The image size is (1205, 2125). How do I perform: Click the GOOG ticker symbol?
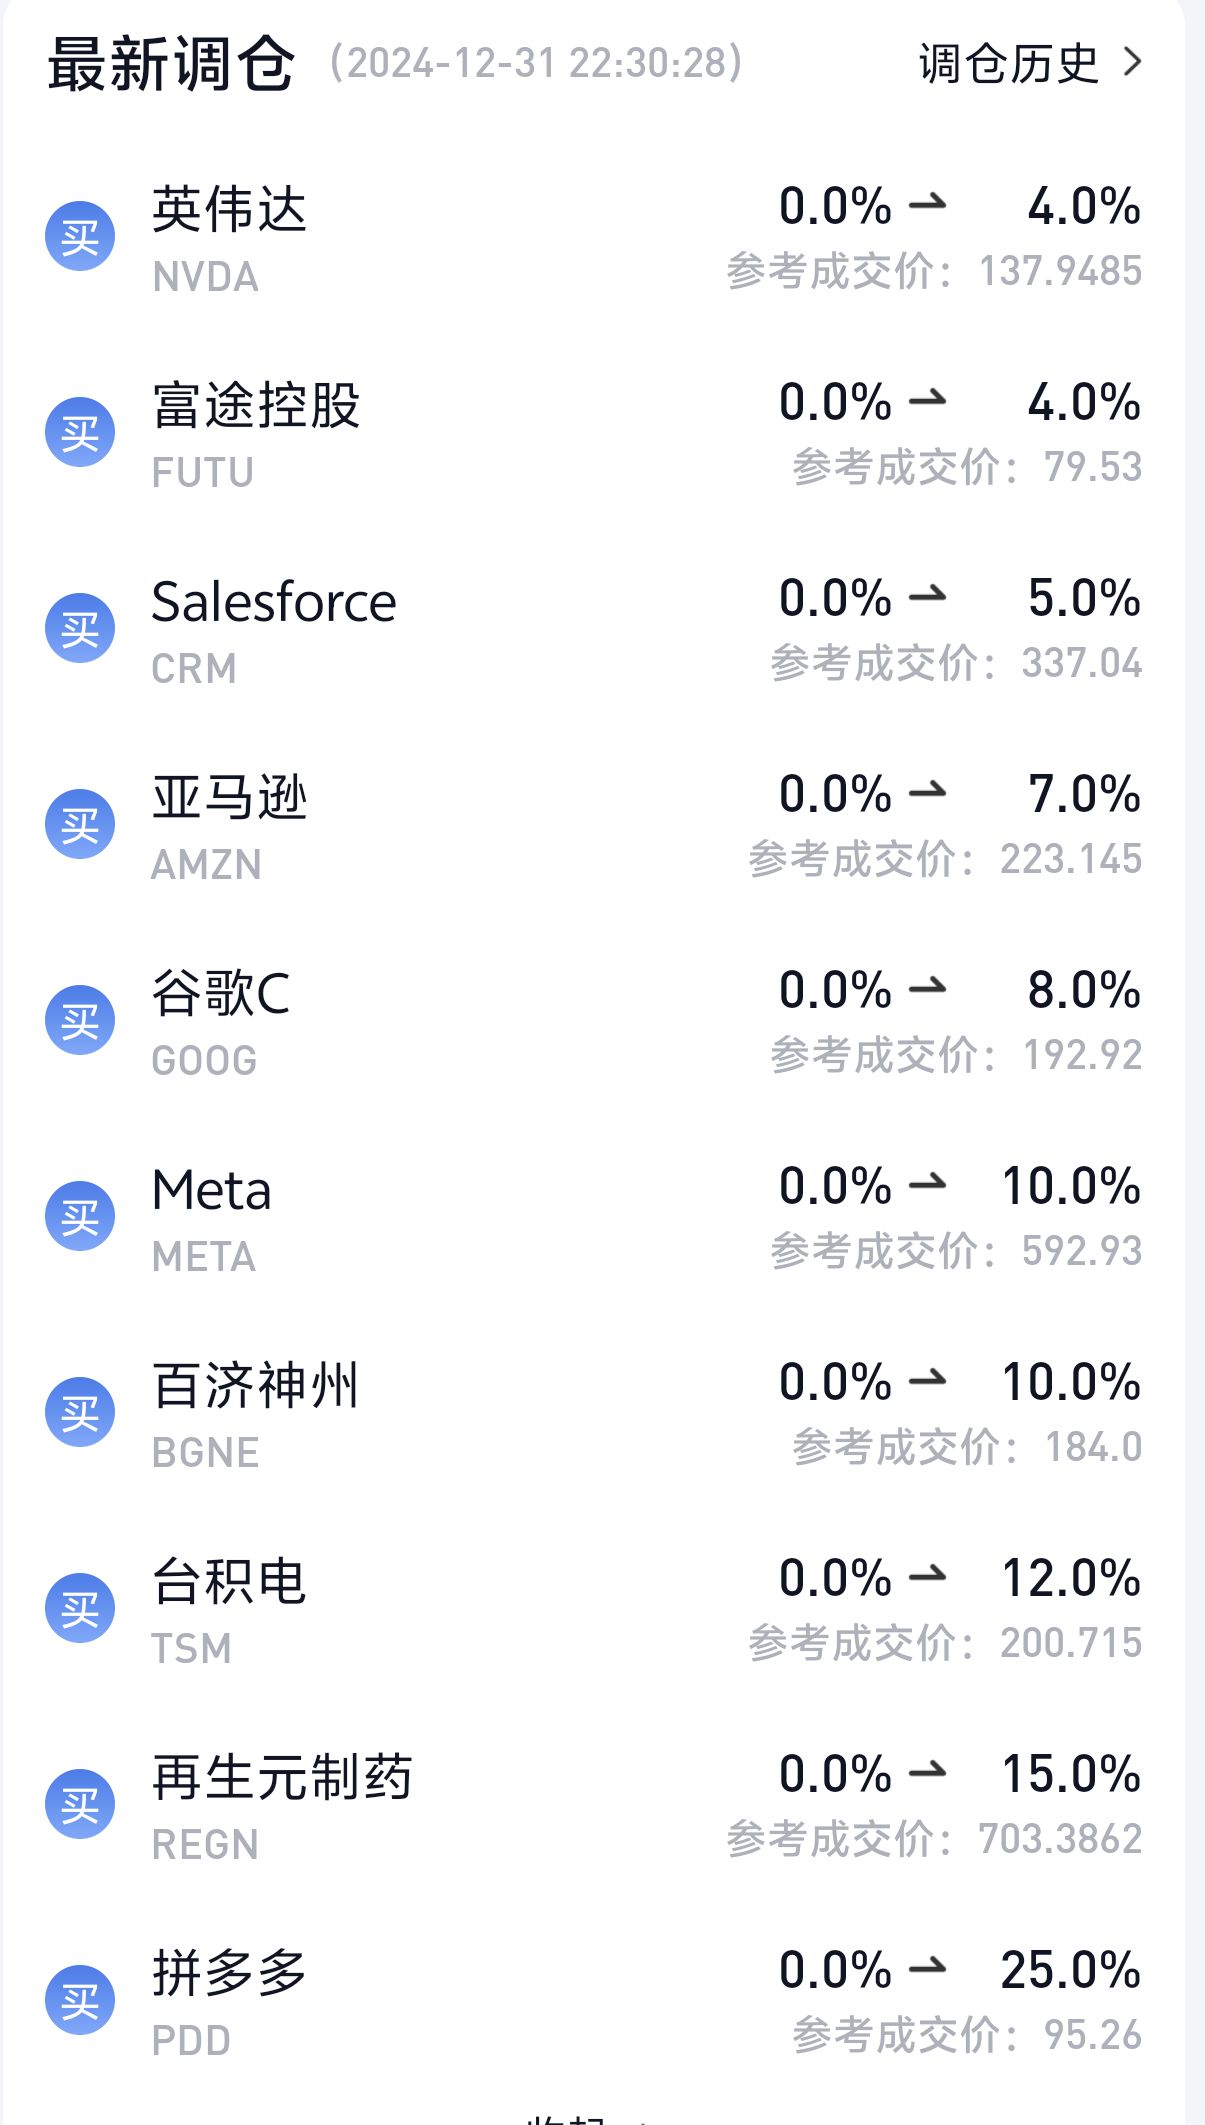pos(204,1061)
